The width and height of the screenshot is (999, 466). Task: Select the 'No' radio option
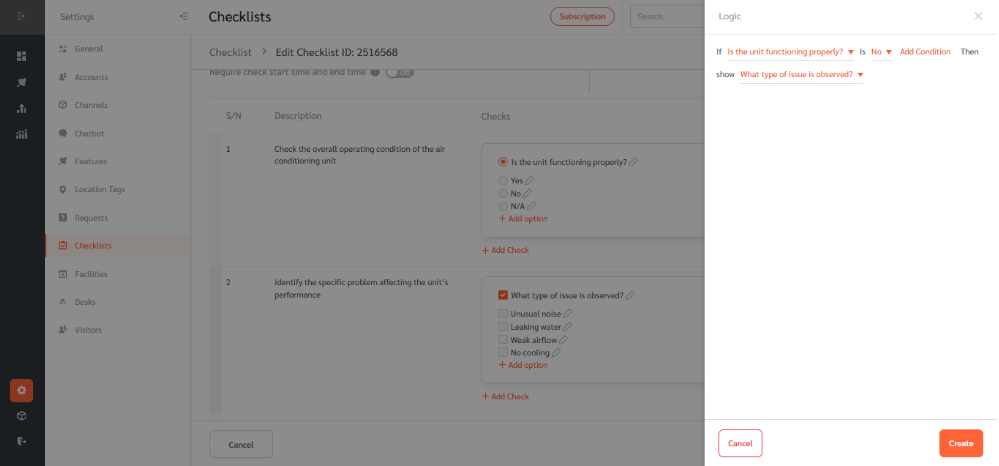click(503, 193)
